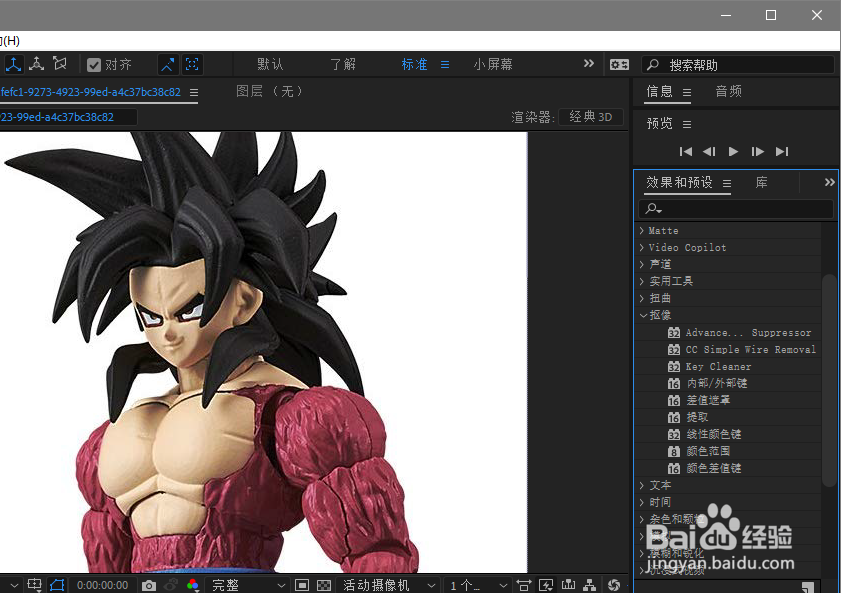This screenshot has height=593, width=841.
Task: Click the 0:00:00:00 current time display
Action: [x=102, y=585]
